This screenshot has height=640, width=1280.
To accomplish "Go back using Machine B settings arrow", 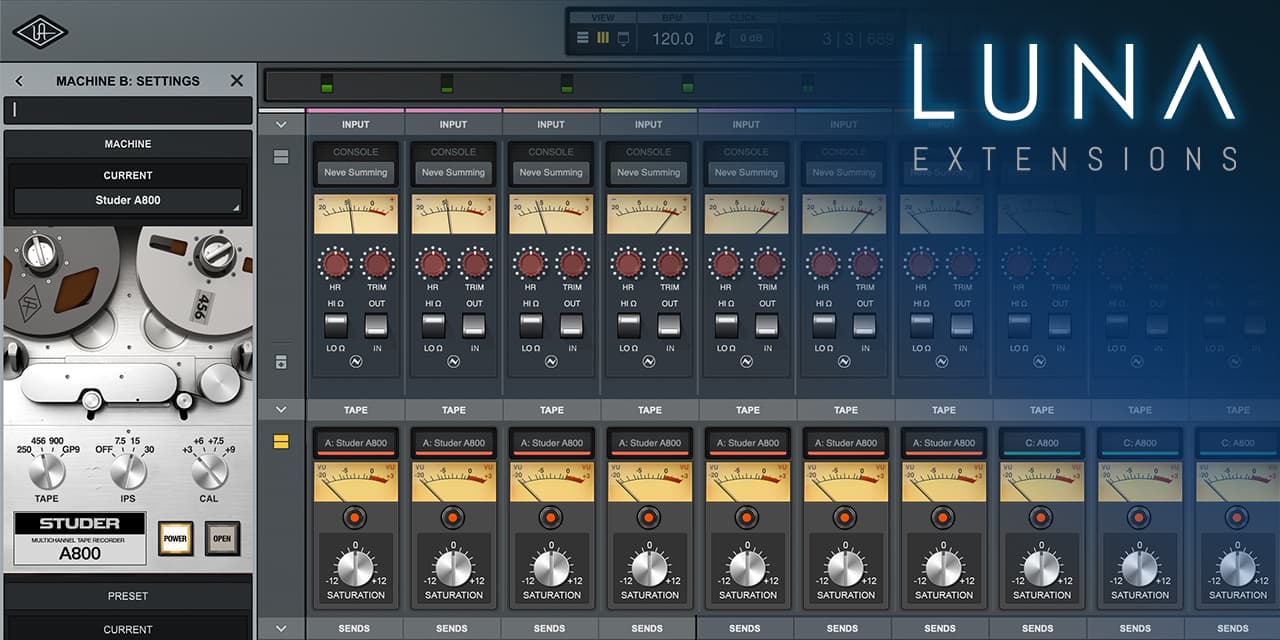I will (x=19, y=81).
